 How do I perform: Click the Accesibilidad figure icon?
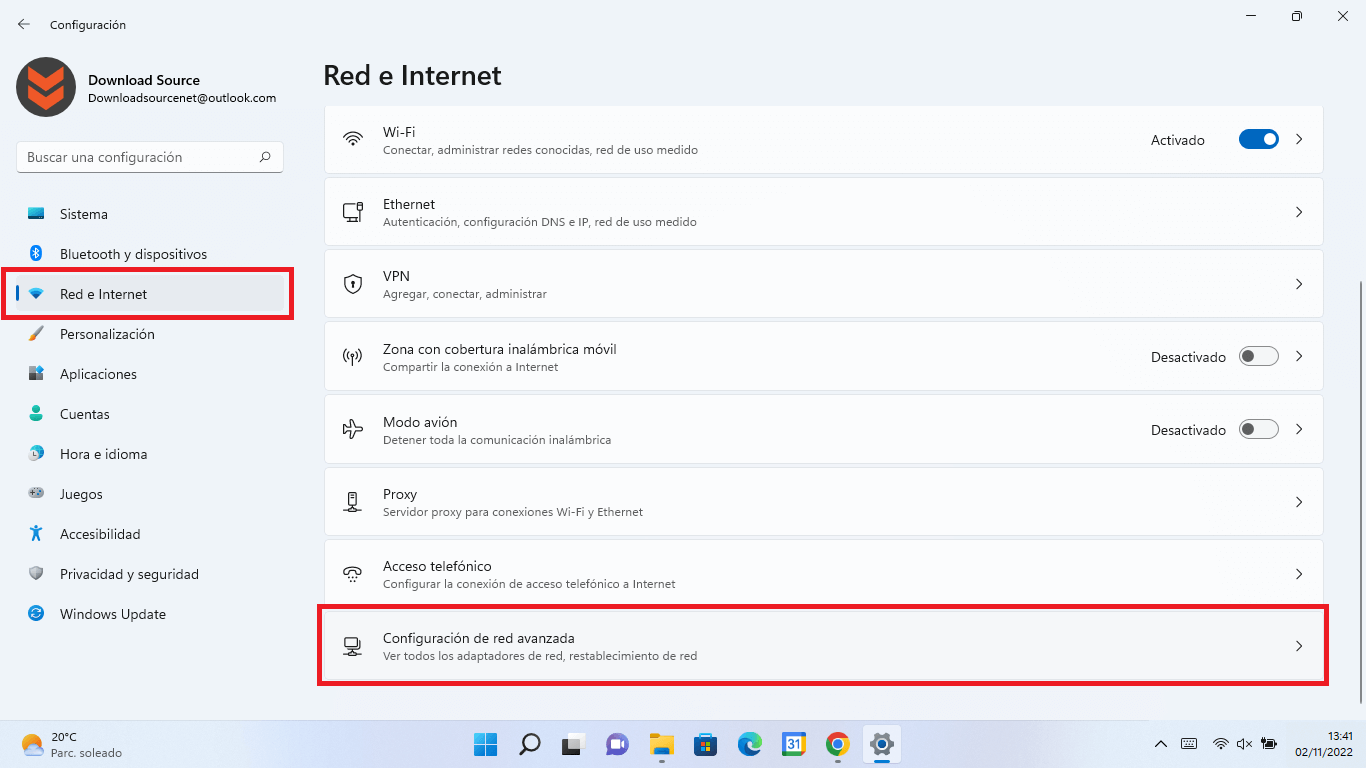click(36, 534)
